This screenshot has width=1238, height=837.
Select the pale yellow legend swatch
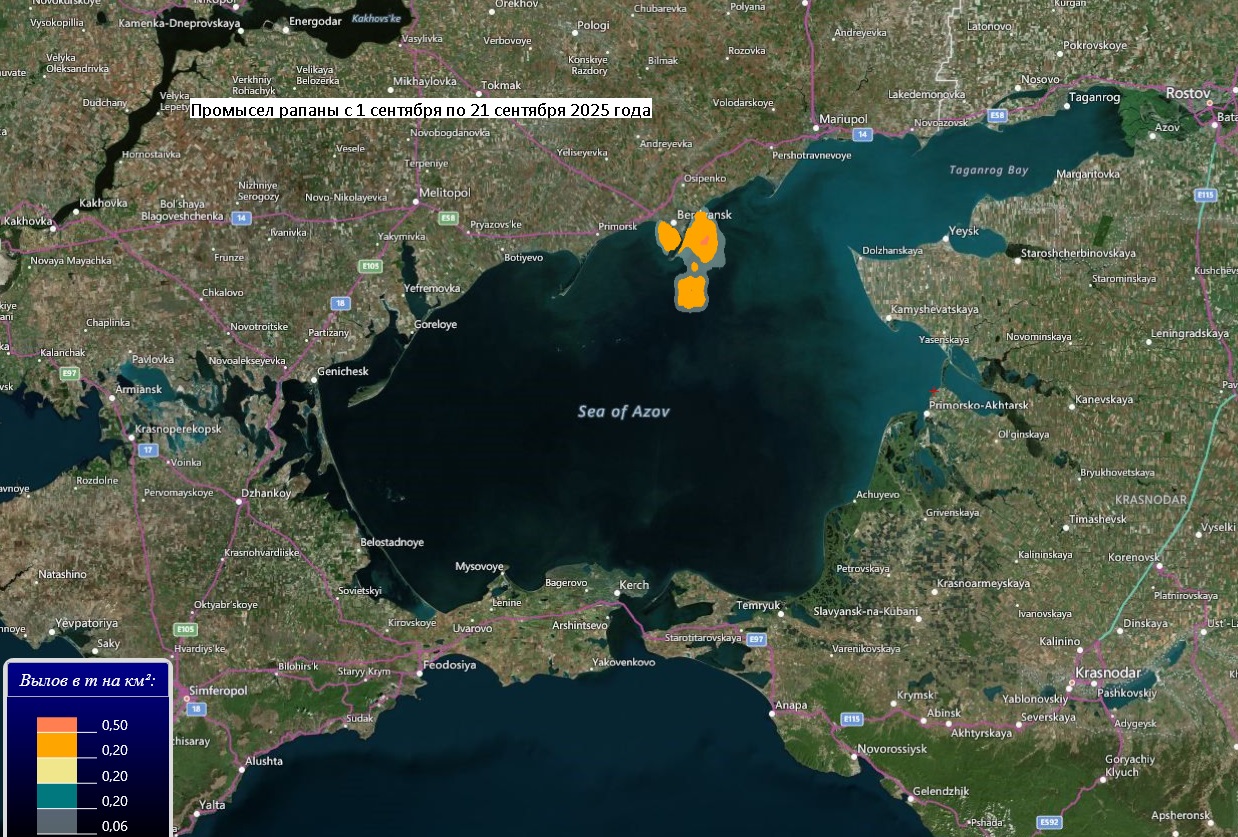[57, 775]
